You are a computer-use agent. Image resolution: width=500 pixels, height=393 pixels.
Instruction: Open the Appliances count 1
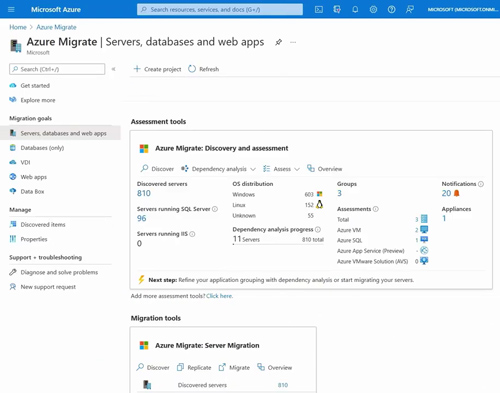tap(444, 218)
